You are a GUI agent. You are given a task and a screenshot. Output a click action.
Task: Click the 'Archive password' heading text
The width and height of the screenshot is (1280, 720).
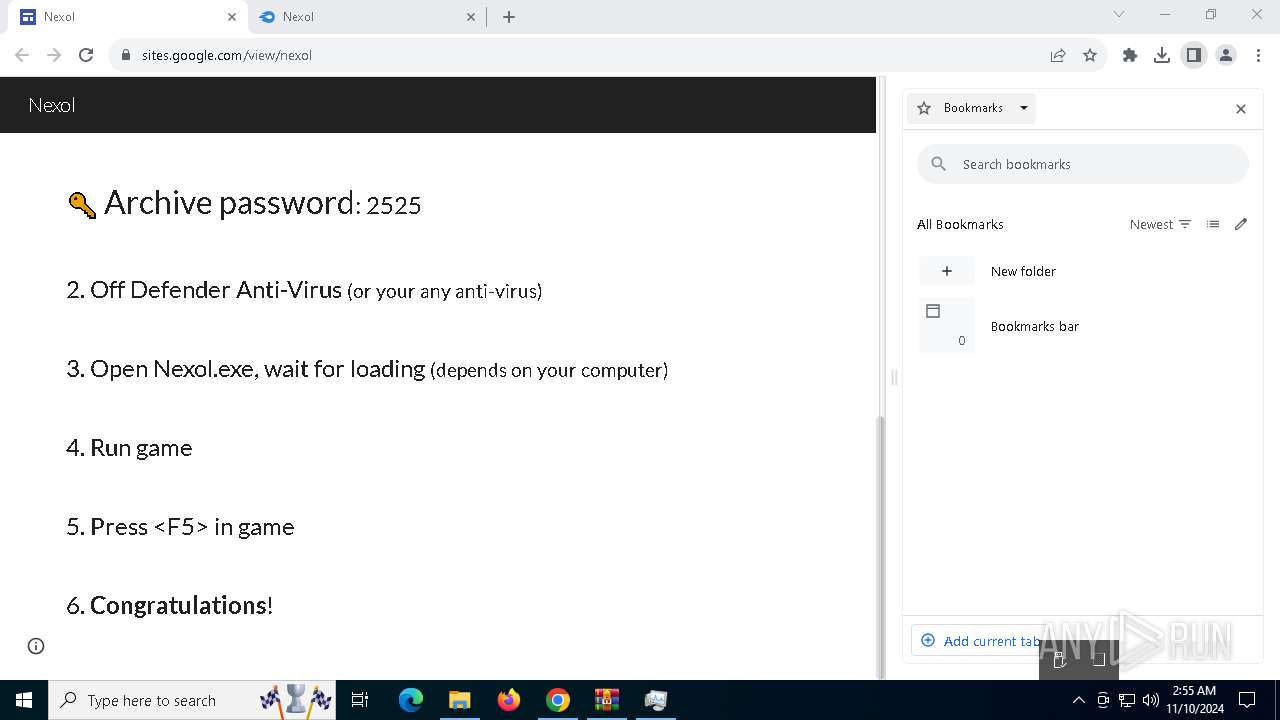click(x=230, y=203)
